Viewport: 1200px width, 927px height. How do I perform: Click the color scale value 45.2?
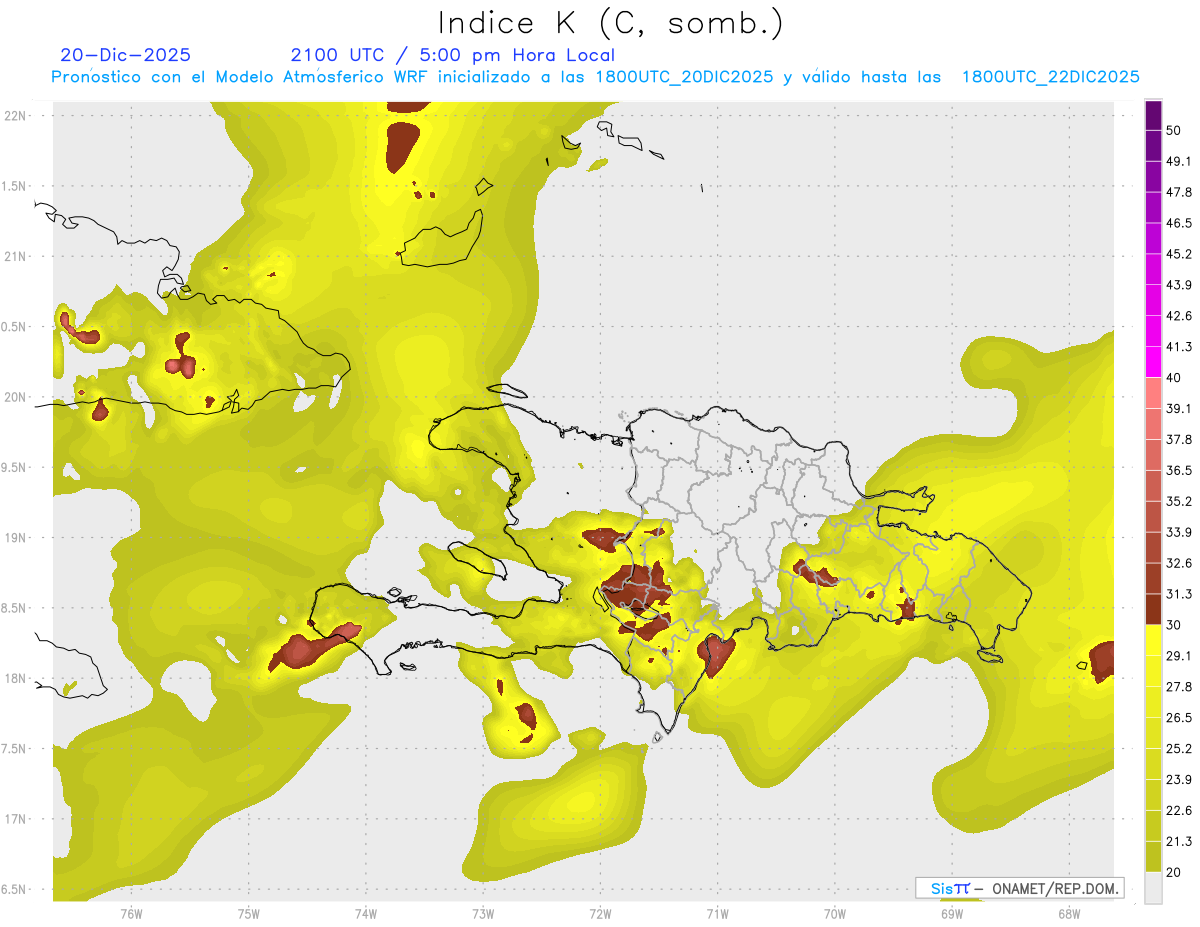click(1179, 254)
